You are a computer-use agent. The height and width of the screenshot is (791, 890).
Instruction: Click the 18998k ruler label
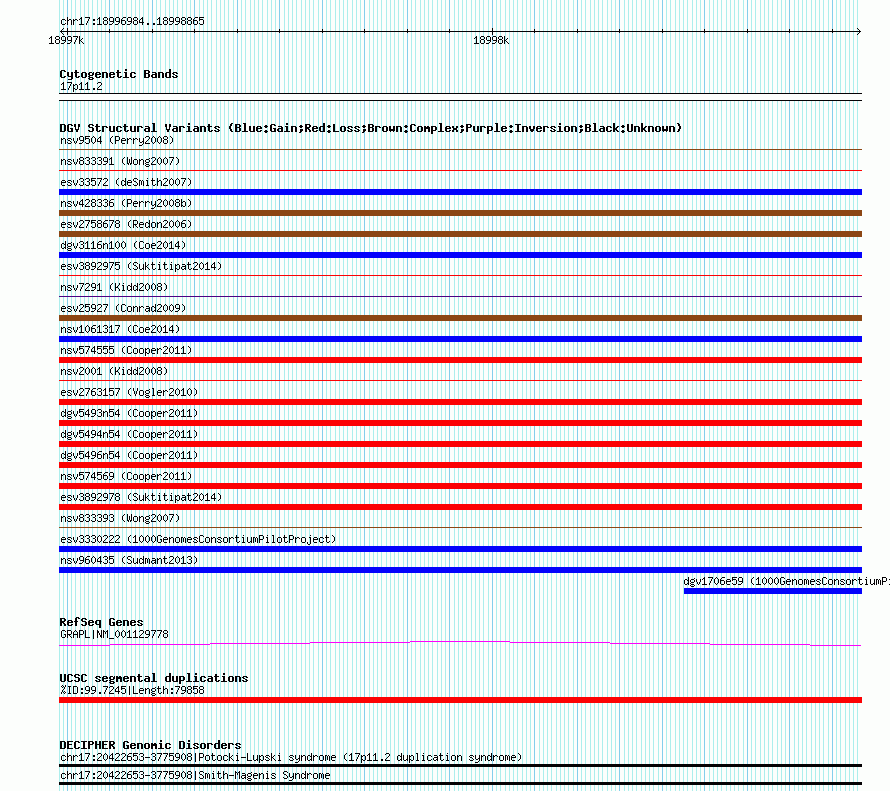coord(491,40)
